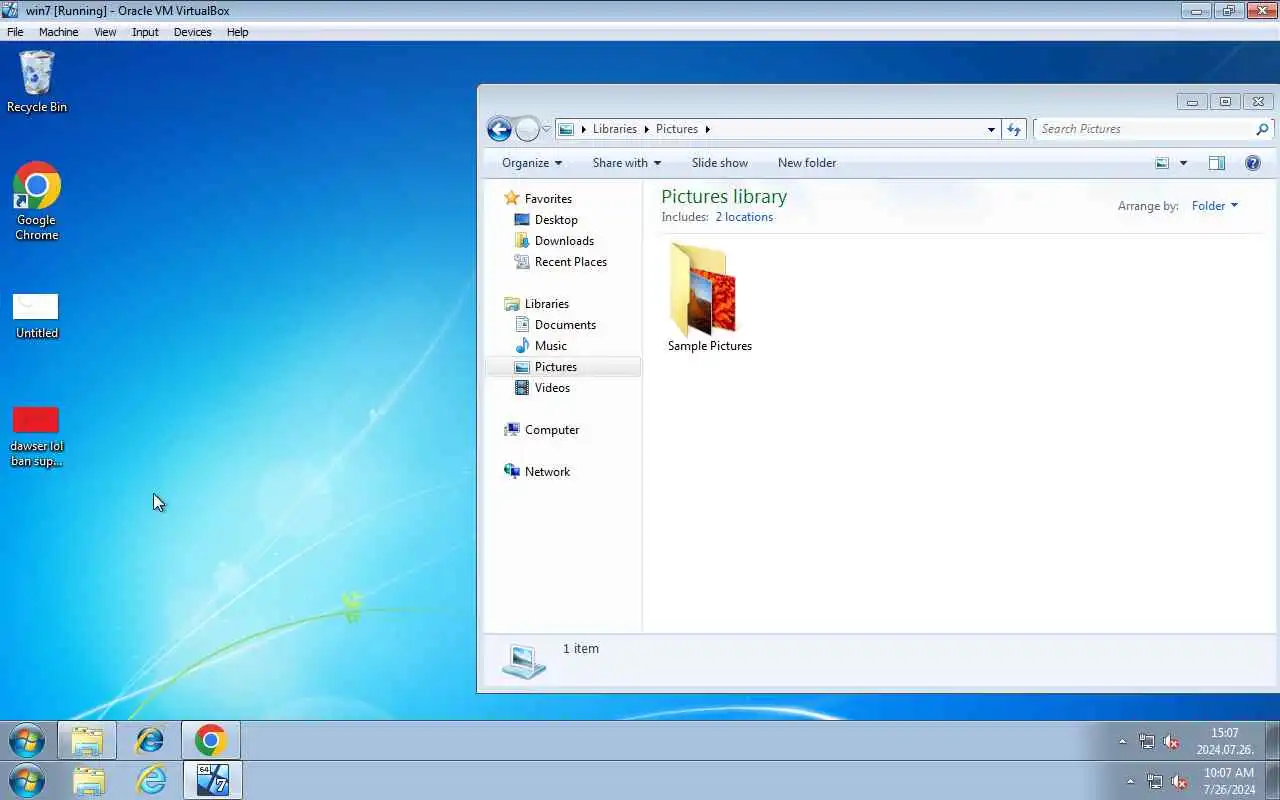The height and width of the screenshot is (800, 1280).
Task: Open recent pages dropdown beside Forward arrow
Action: (x=546, y=130)
